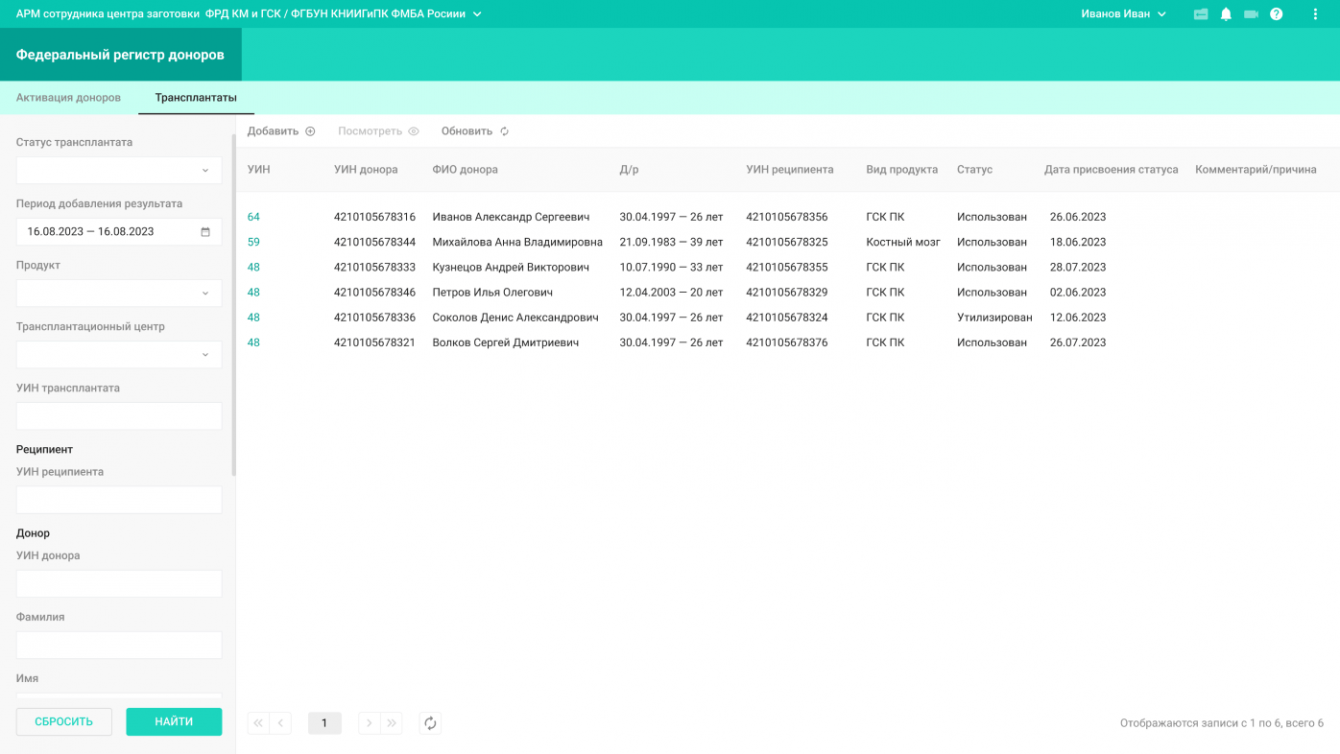Open the three-dot more options menu
This screenshot has width=1340, height=754.
click(x=1315, y=14)
